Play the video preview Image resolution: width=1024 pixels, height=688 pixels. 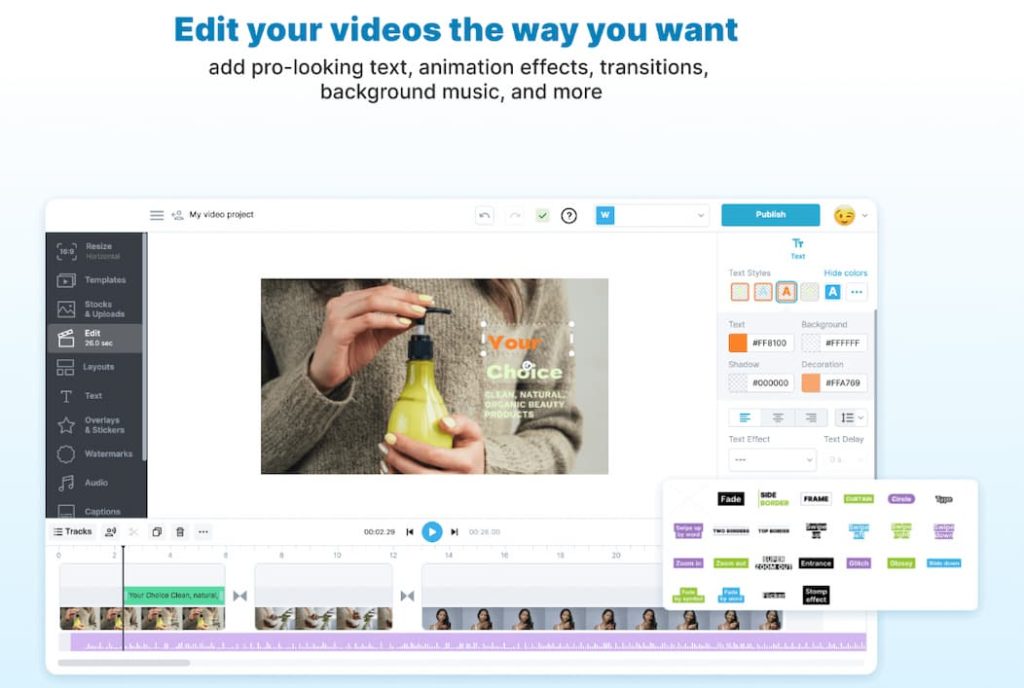click(432, 532)
